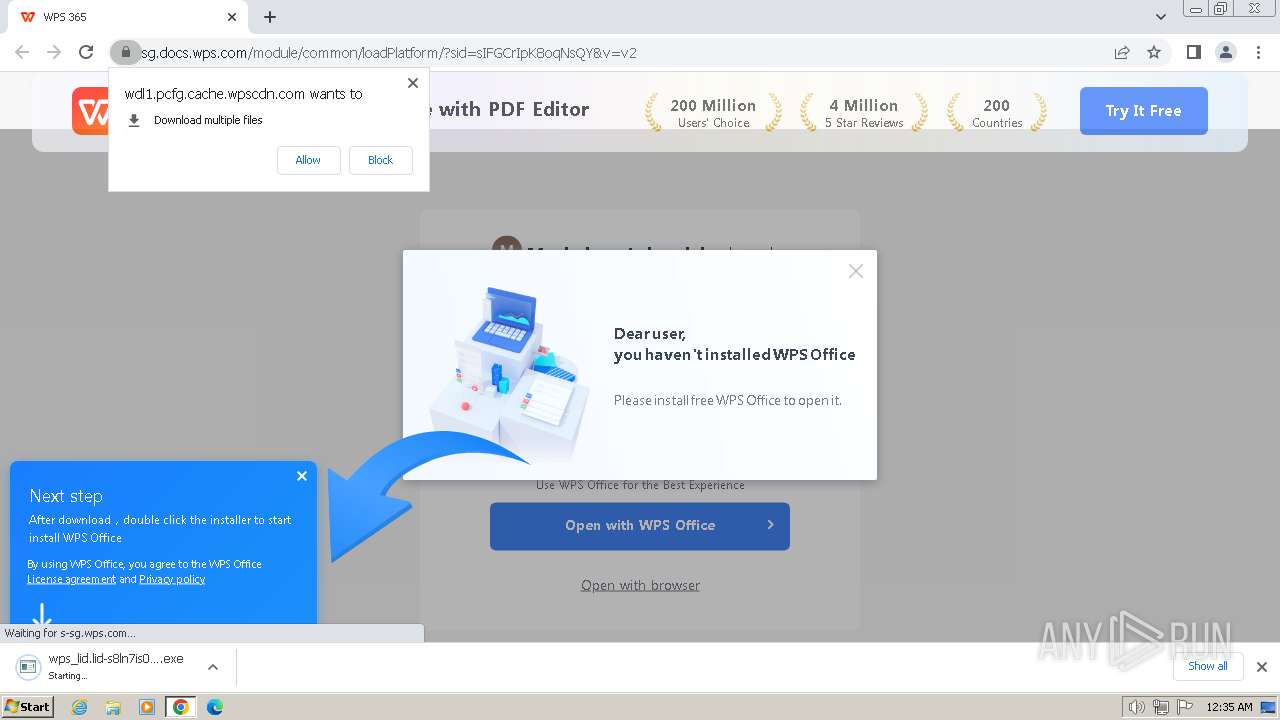Open File Explorer from taskbar
This screenshot has width=1280, height=720.
point(113,707)
